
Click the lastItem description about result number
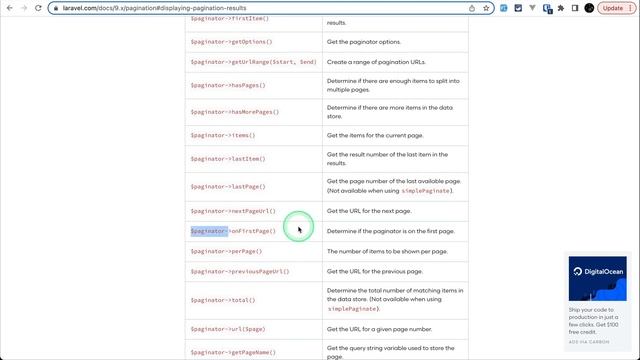point(387,159)
